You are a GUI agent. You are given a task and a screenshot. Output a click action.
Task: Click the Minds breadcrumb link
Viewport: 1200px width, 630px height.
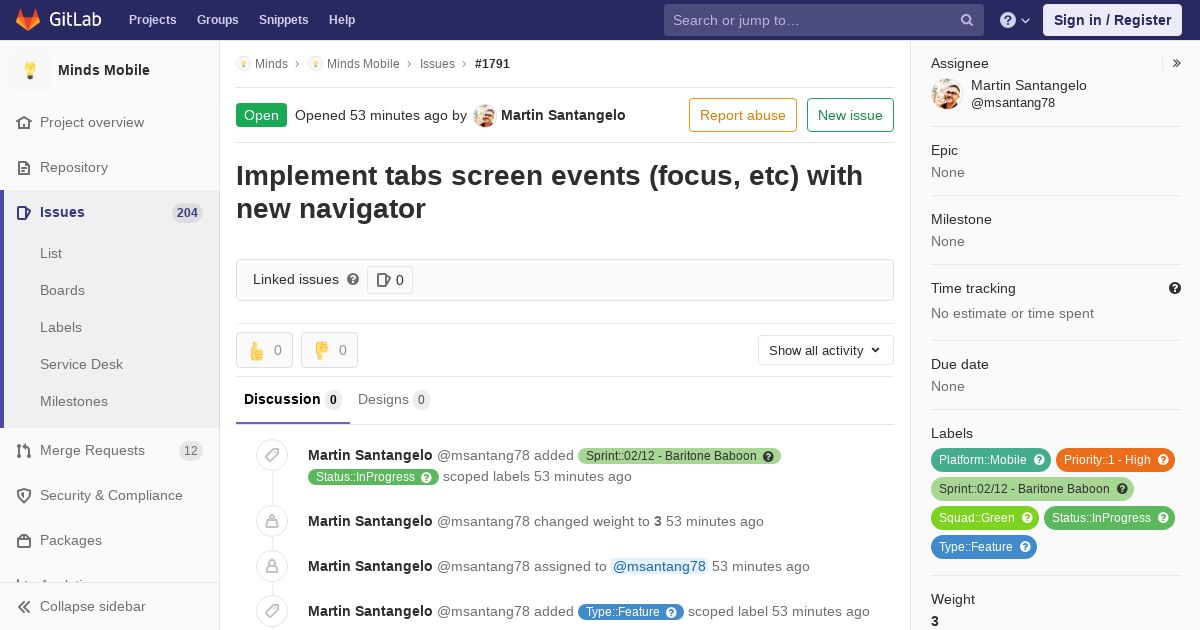(271, 64)
